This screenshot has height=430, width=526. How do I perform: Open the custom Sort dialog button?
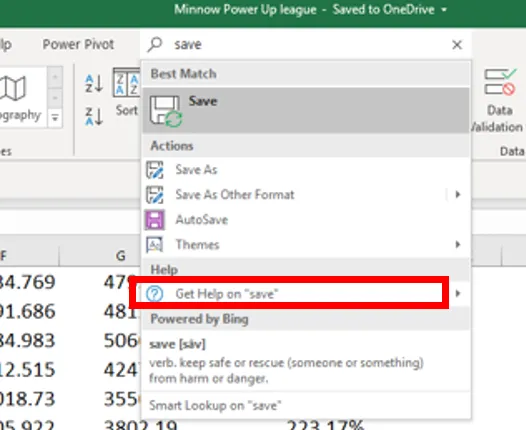click(126, 93)
